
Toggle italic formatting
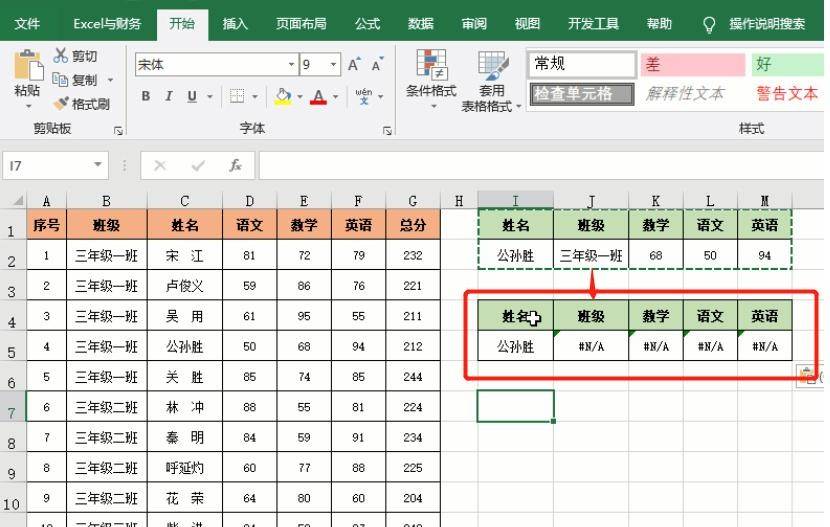click(x=169, y=96)
